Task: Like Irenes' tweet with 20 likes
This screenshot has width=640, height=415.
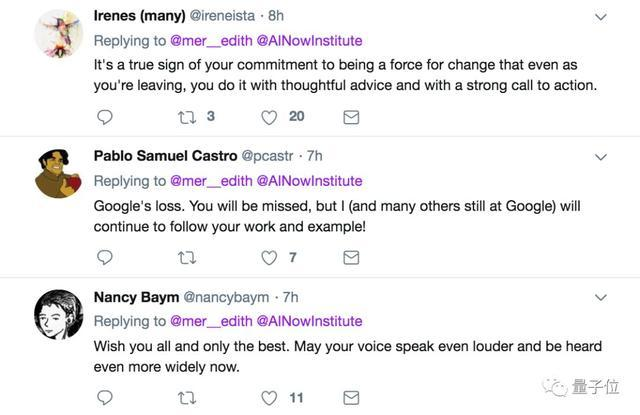Action: [268, 117]
